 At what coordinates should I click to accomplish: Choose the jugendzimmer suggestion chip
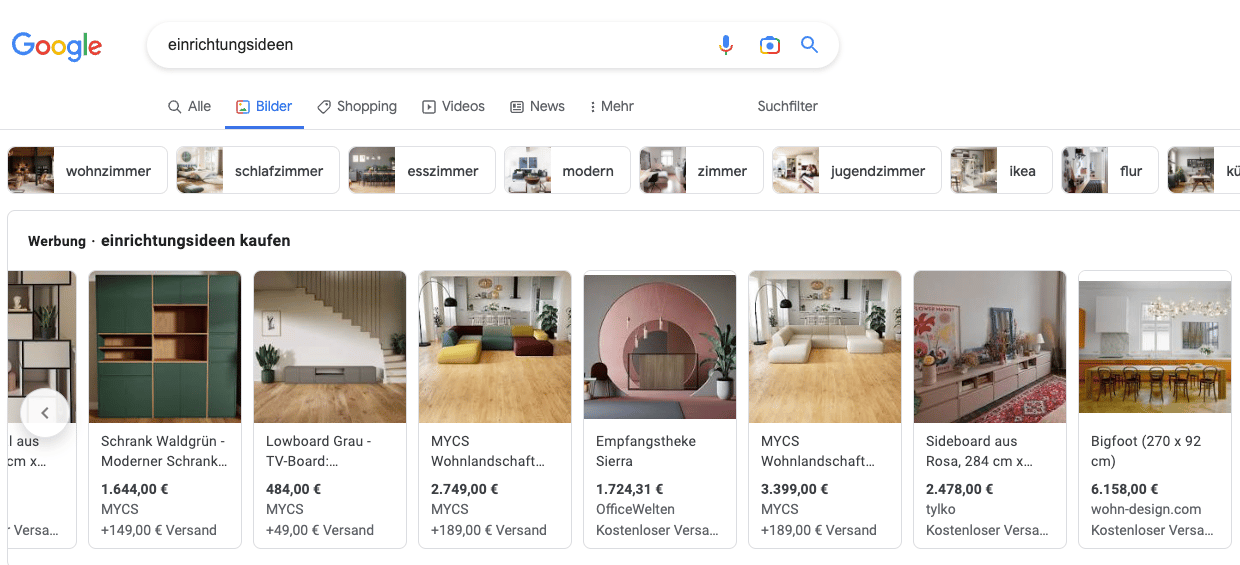[x=856, y=170]
